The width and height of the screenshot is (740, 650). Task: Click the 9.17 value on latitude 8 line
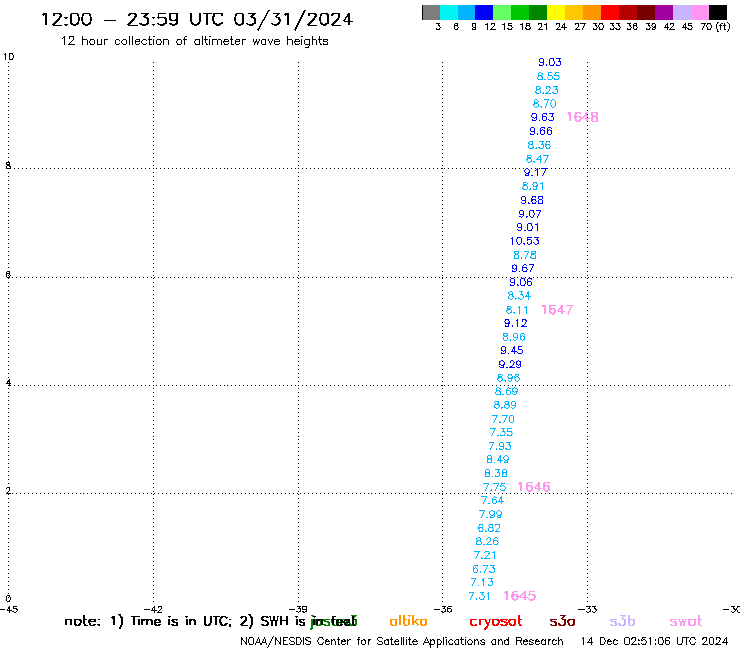535,173
